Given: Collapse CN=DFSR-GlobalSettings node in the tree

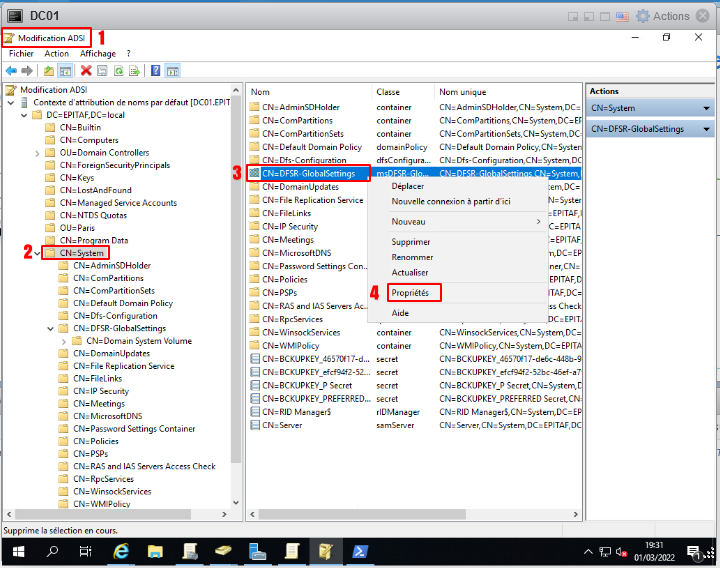Looking at the screenshot, I should [51, 328].
